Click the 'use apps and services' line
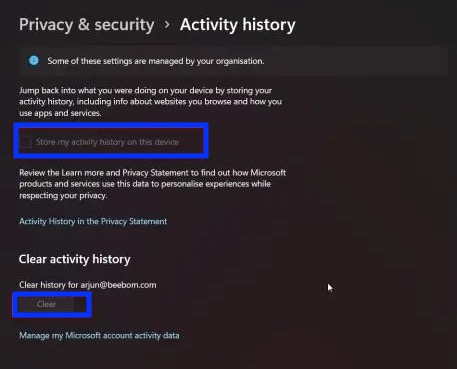 (x=60, y=113)
